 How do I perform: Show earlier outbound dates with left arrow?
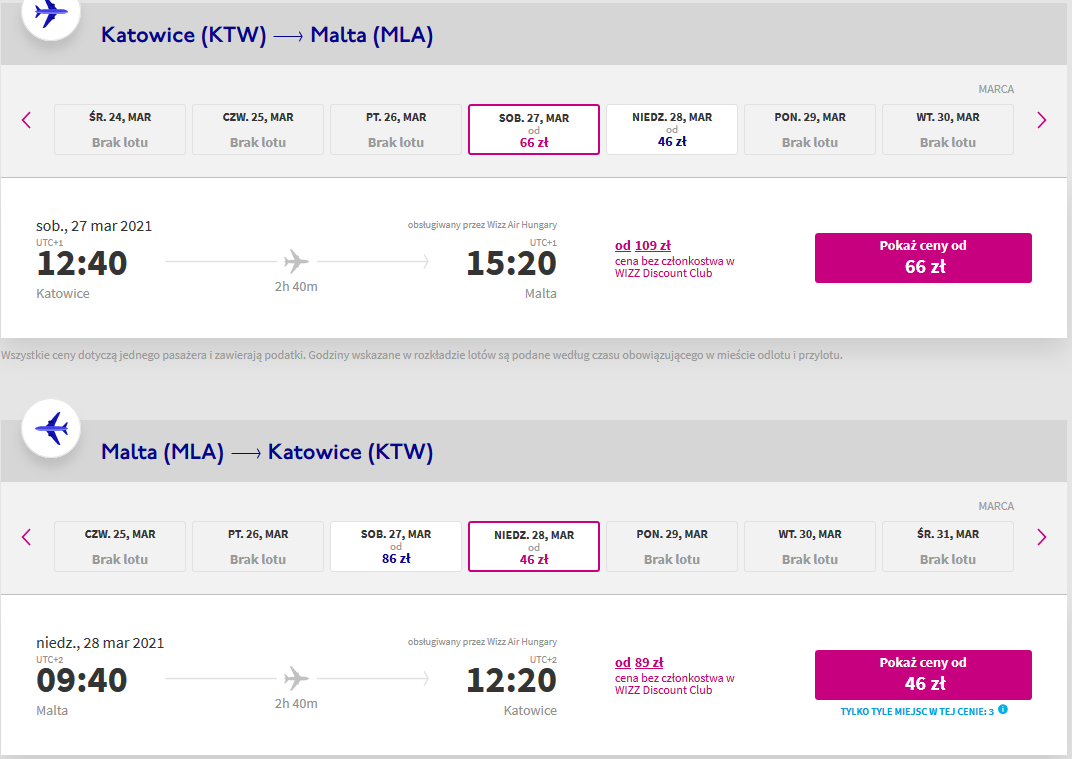point(27,120)
